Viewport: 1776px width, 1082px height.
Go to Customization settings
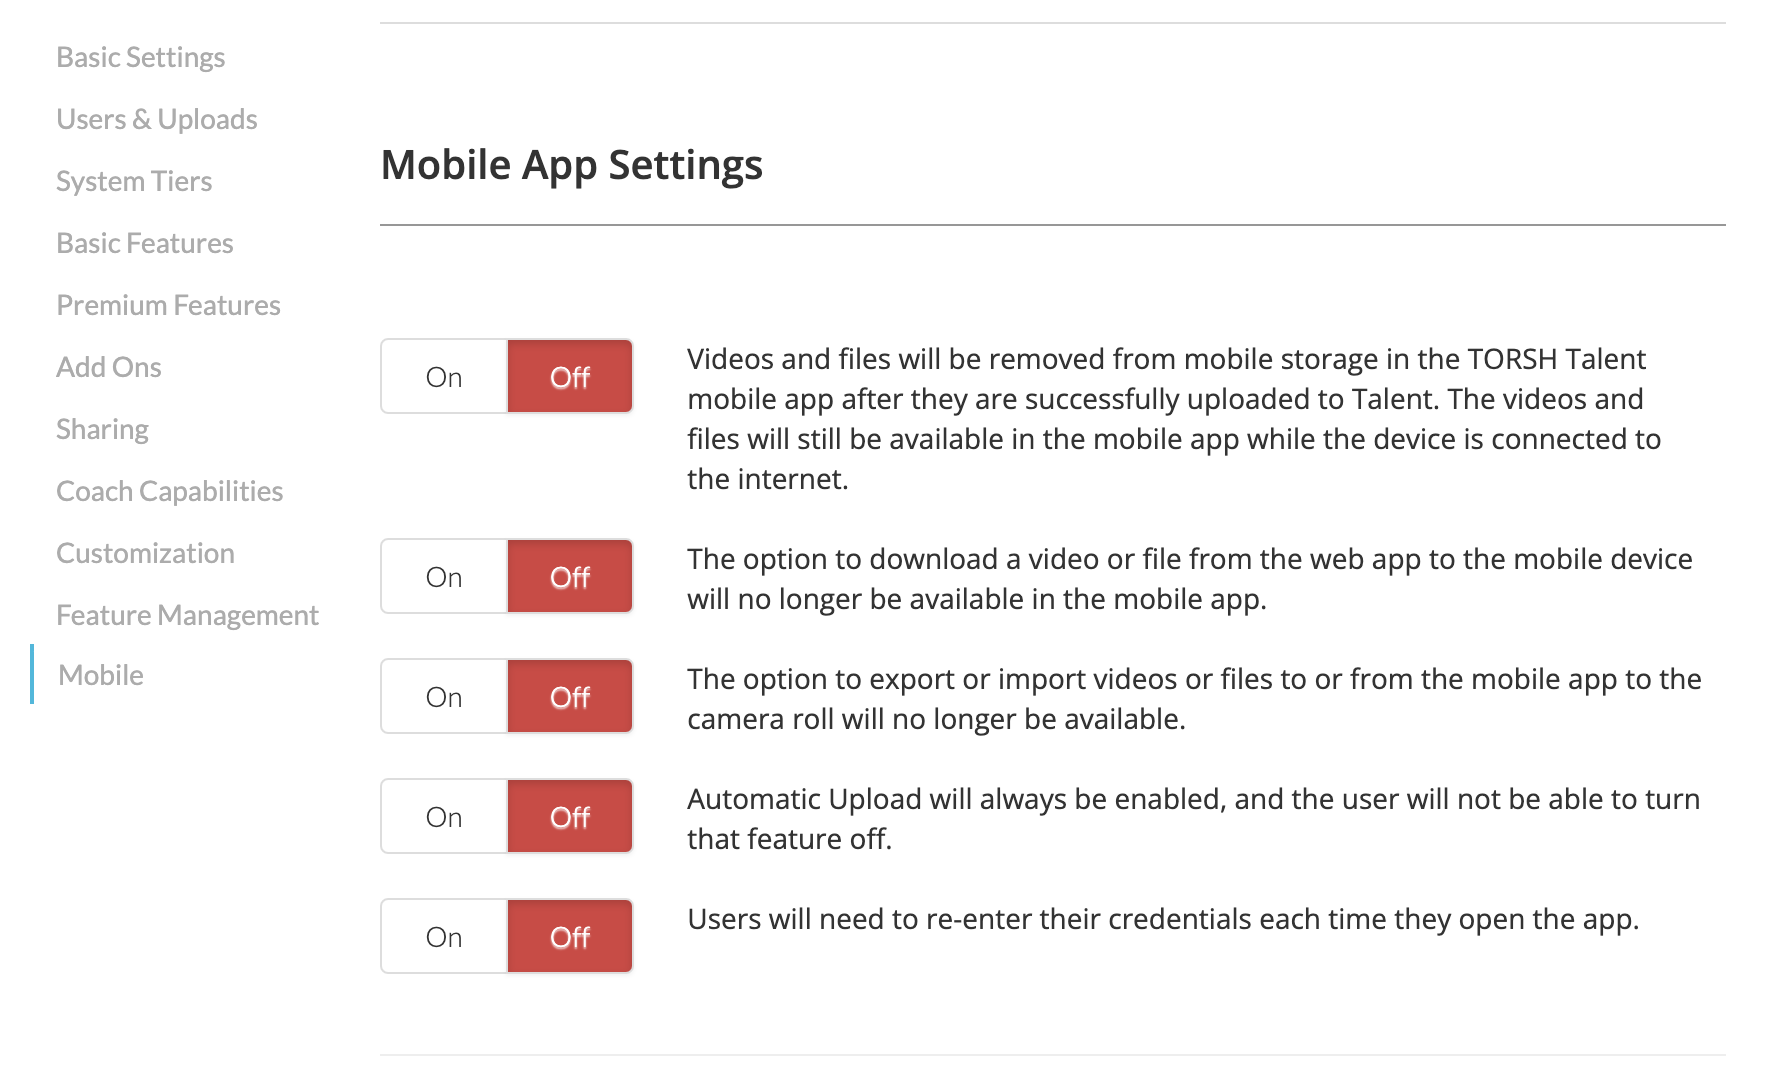pos(145,554)
